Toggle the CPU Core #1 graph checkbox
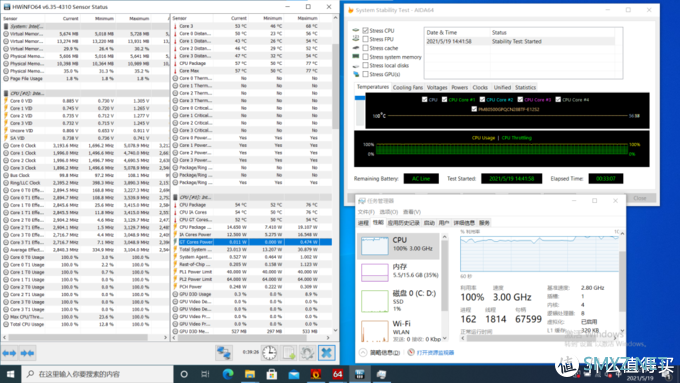680x383 pixels. [x=445, y=99]
